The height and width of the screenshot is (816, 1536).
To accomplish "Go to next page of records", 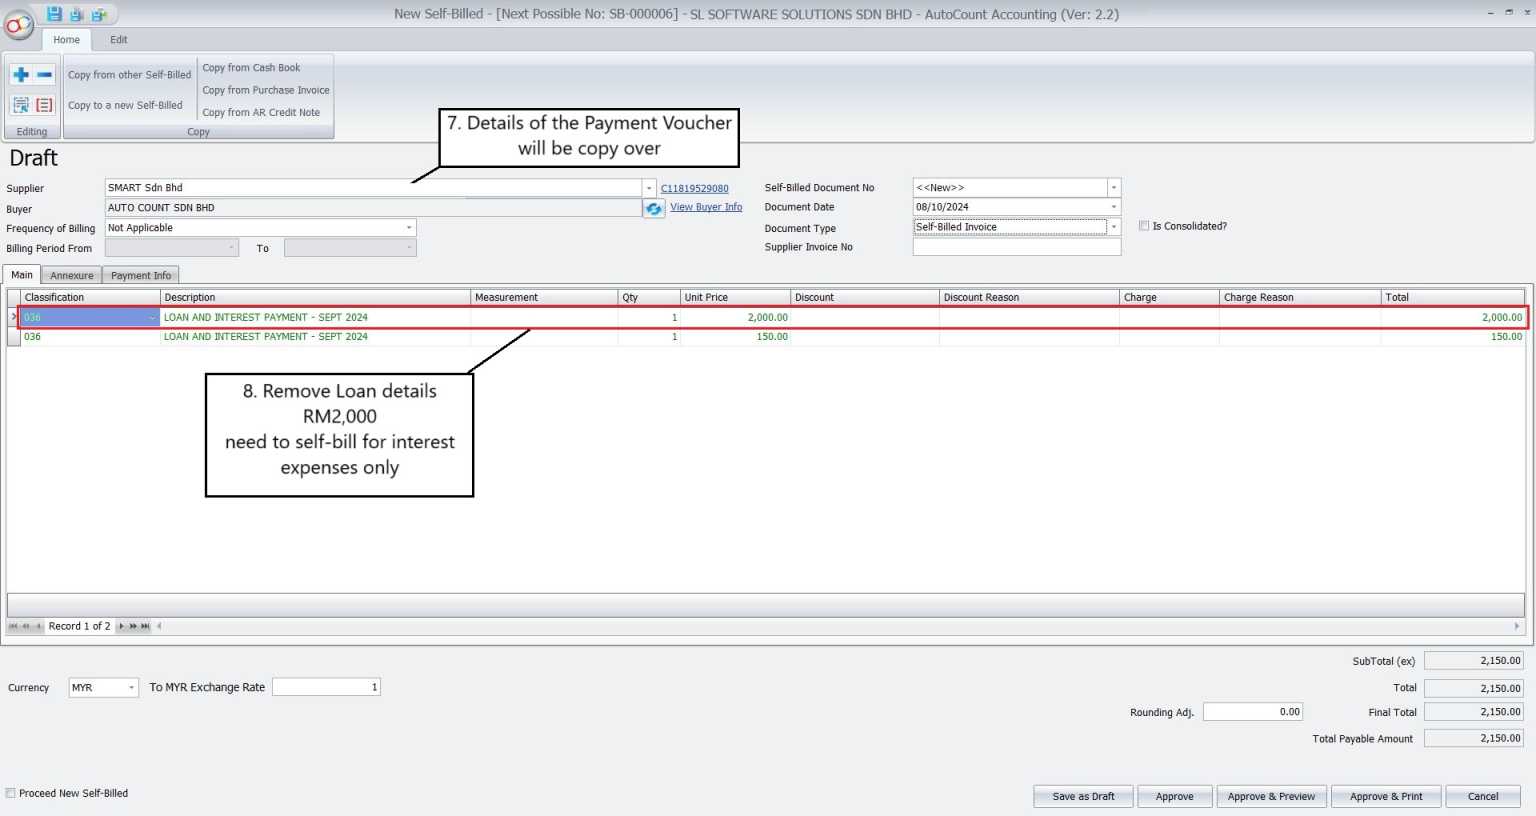I will tap(133, 626).
